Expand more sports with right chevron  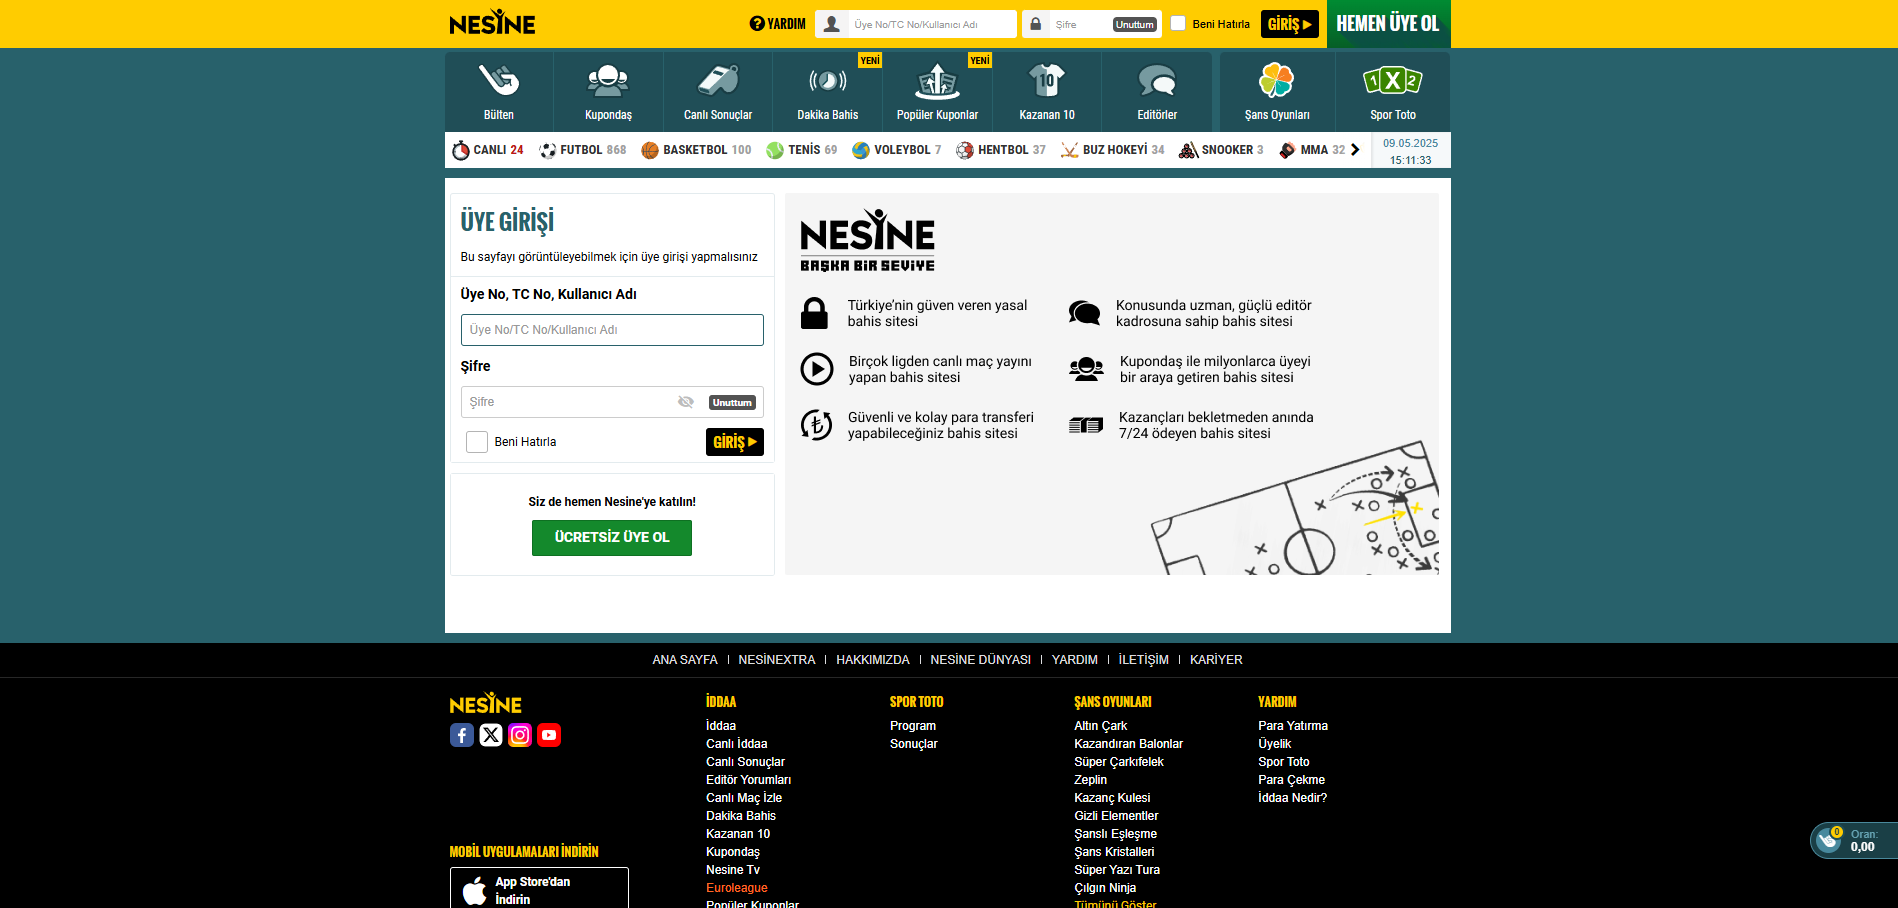tap(1355, 150)
